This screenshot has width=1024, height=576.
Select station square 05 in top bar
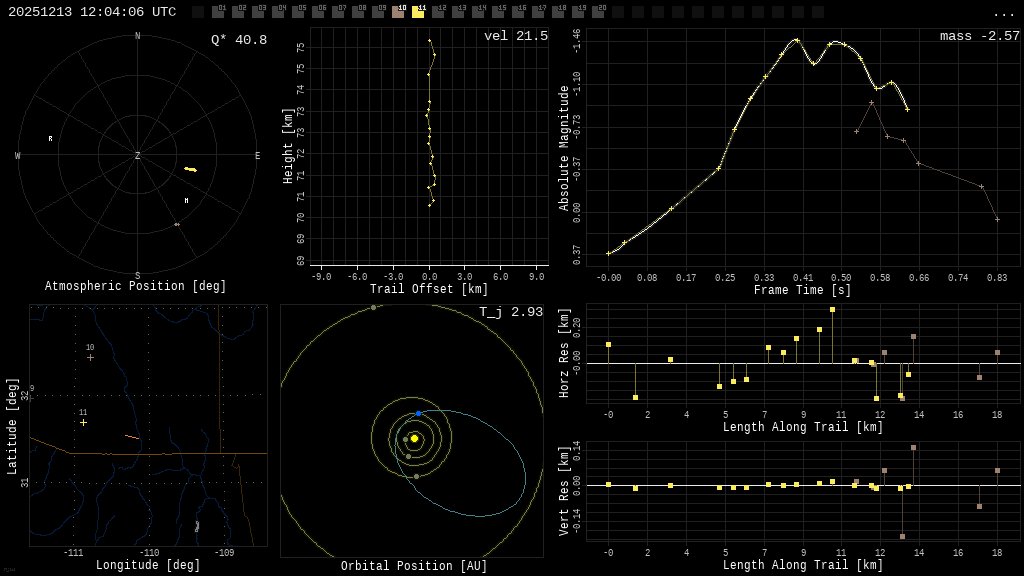(298, 12)
